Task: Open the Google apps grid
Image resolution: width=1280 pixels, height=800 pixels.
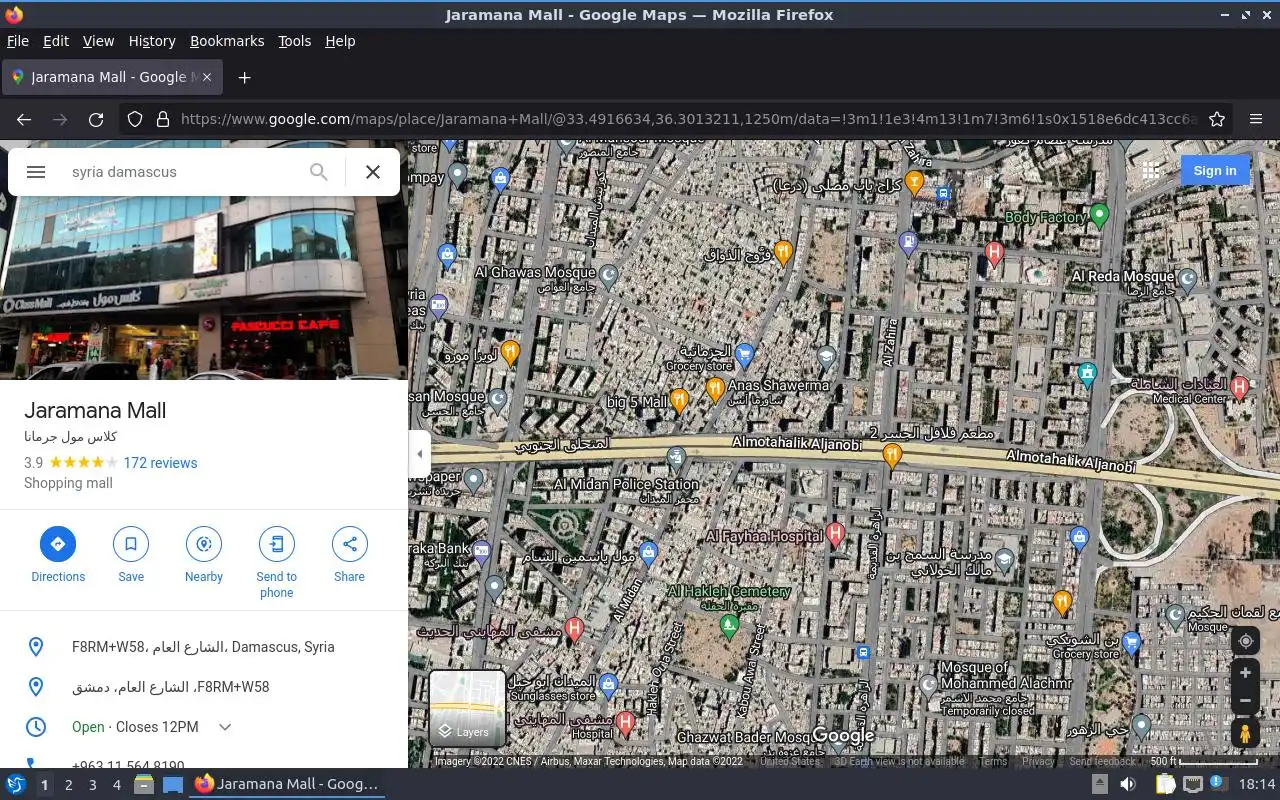Action: [x=1151, y=171]
